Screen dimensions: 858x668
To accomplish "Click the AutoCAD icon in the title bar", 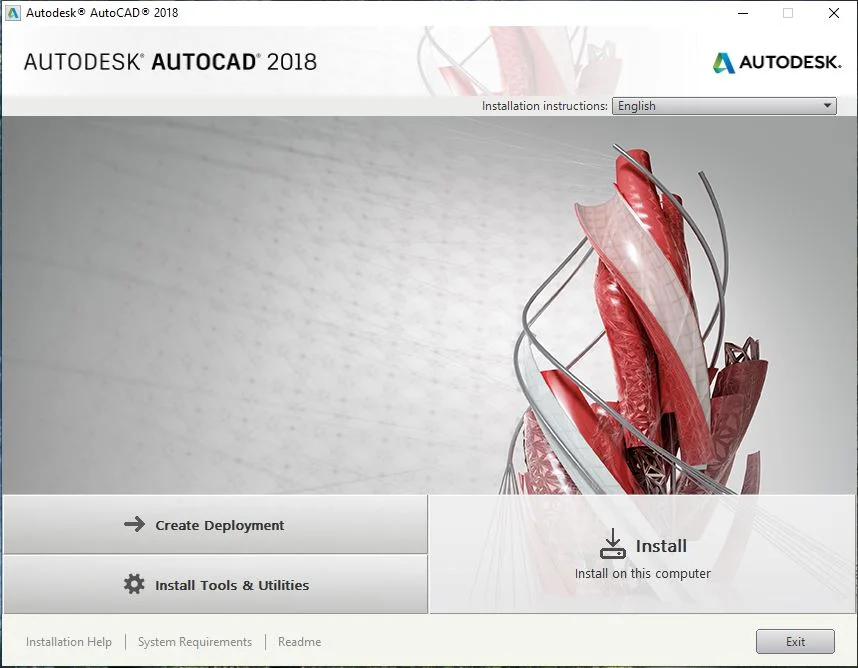I will click(12, 12).
